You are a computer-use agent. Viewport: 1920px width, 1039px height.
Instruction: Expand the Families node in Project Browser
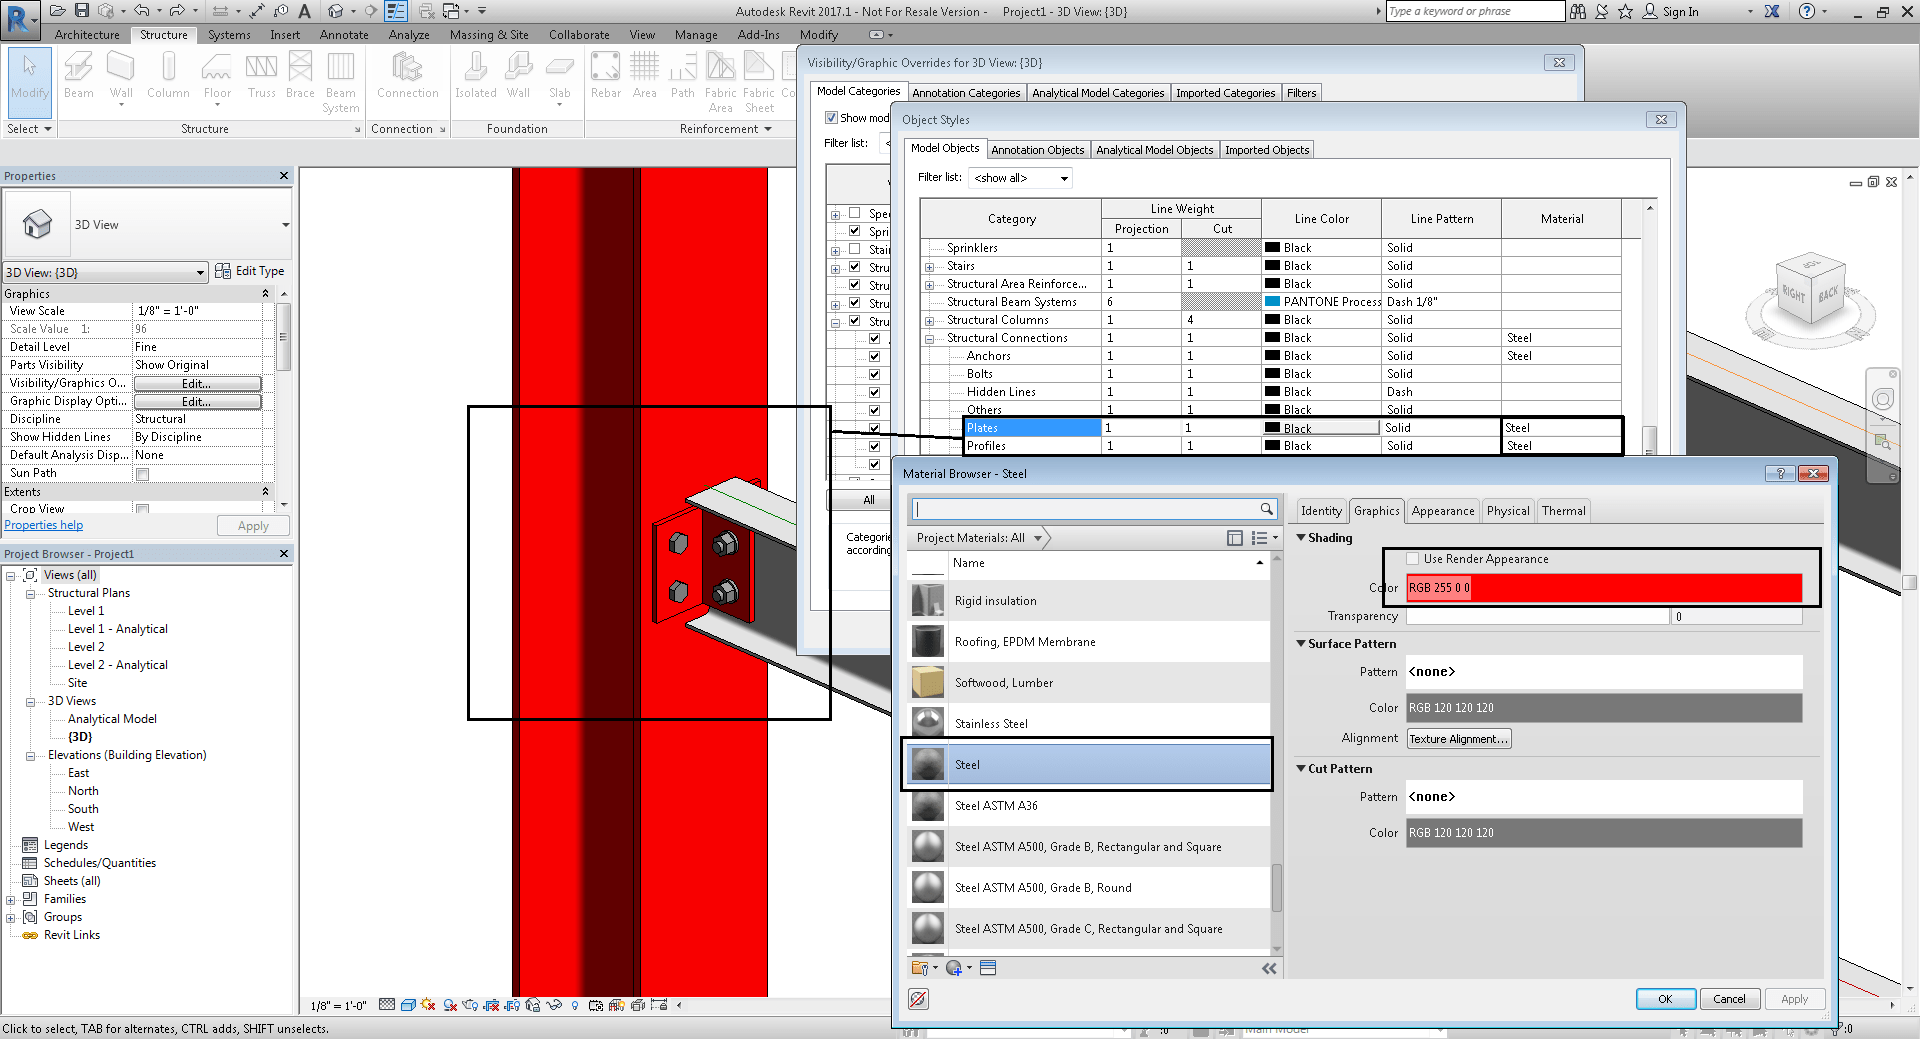point(10,899)
